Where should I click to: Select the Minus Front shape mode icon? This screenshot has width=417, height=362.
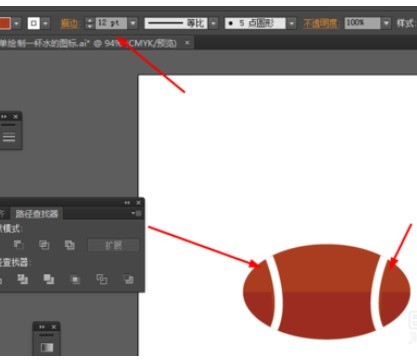18,245
